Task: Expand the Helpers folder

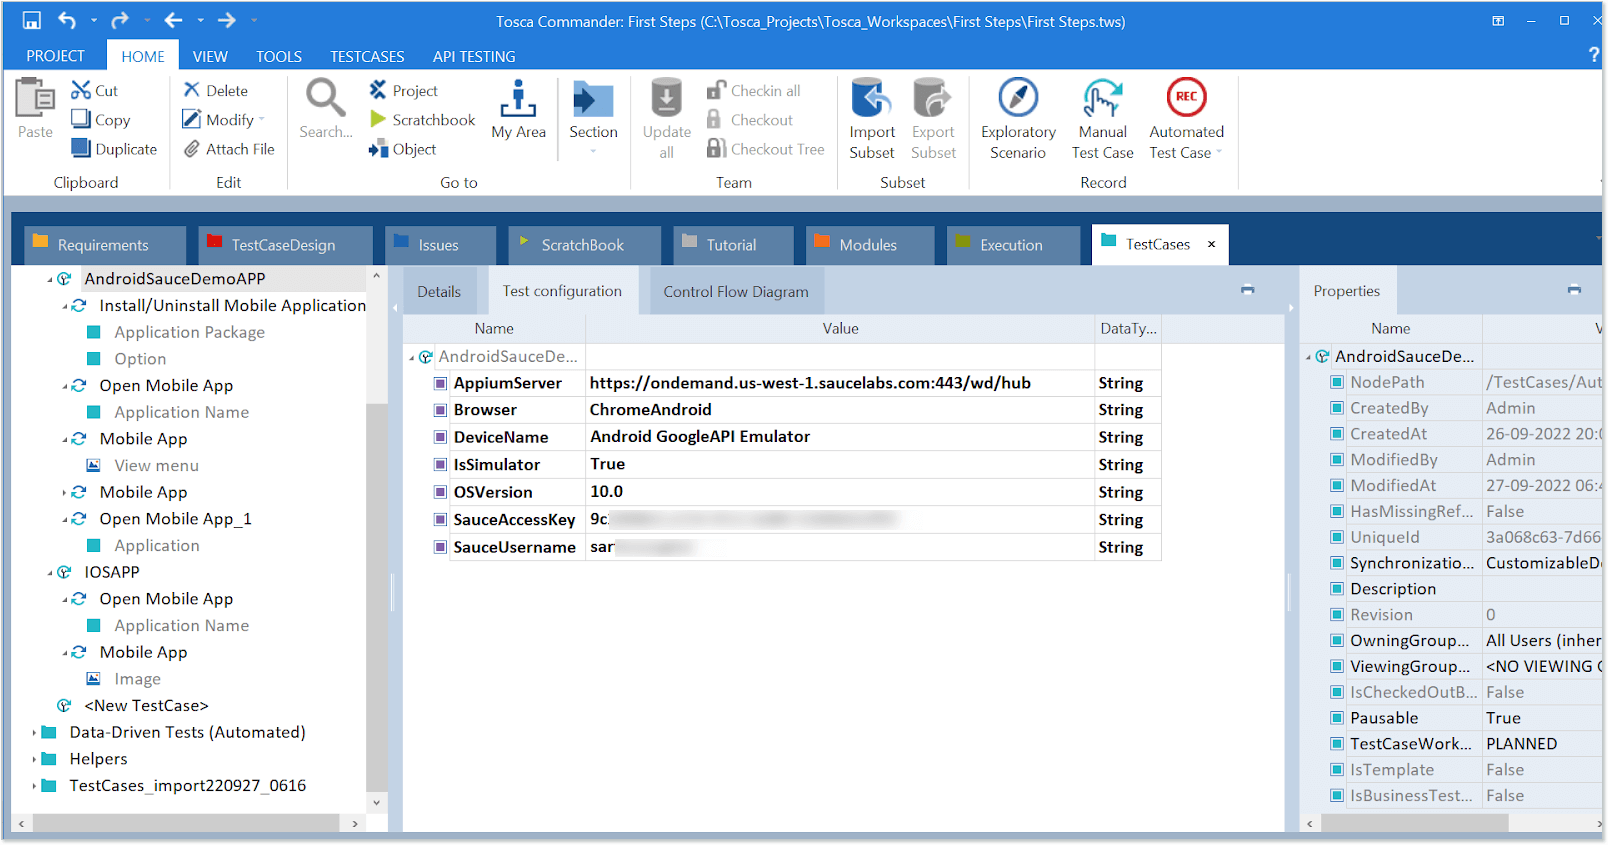Action: [35, 759]
